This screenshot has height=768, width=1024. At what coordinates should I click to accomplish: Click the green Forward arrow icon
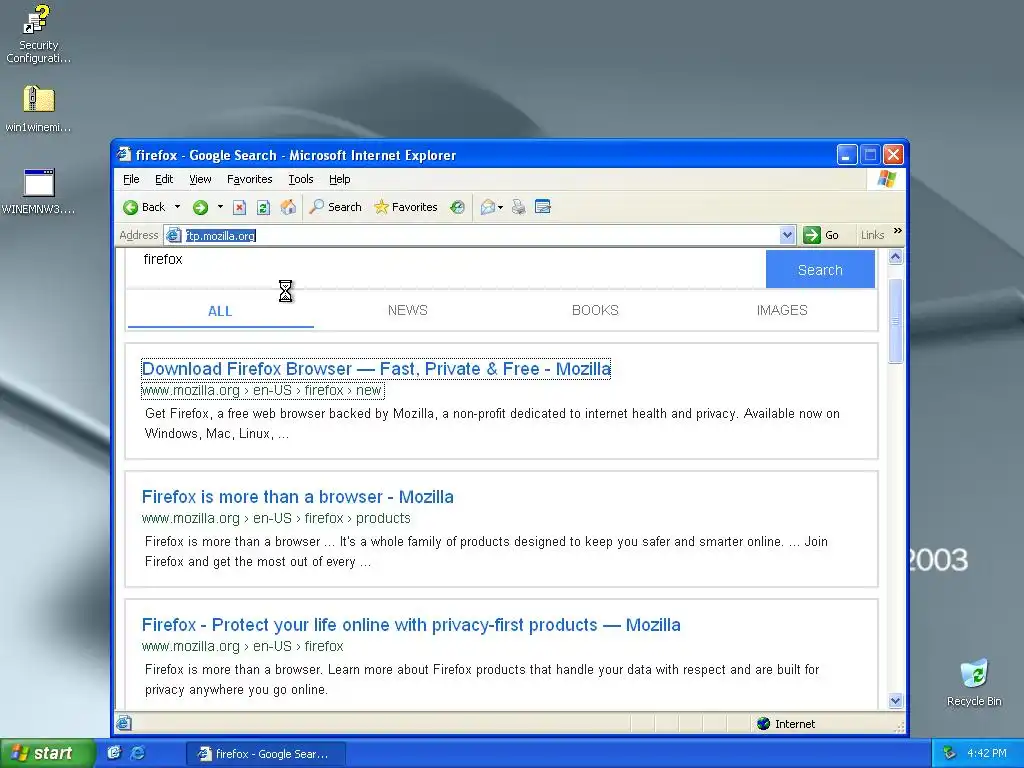coord(200,207)
